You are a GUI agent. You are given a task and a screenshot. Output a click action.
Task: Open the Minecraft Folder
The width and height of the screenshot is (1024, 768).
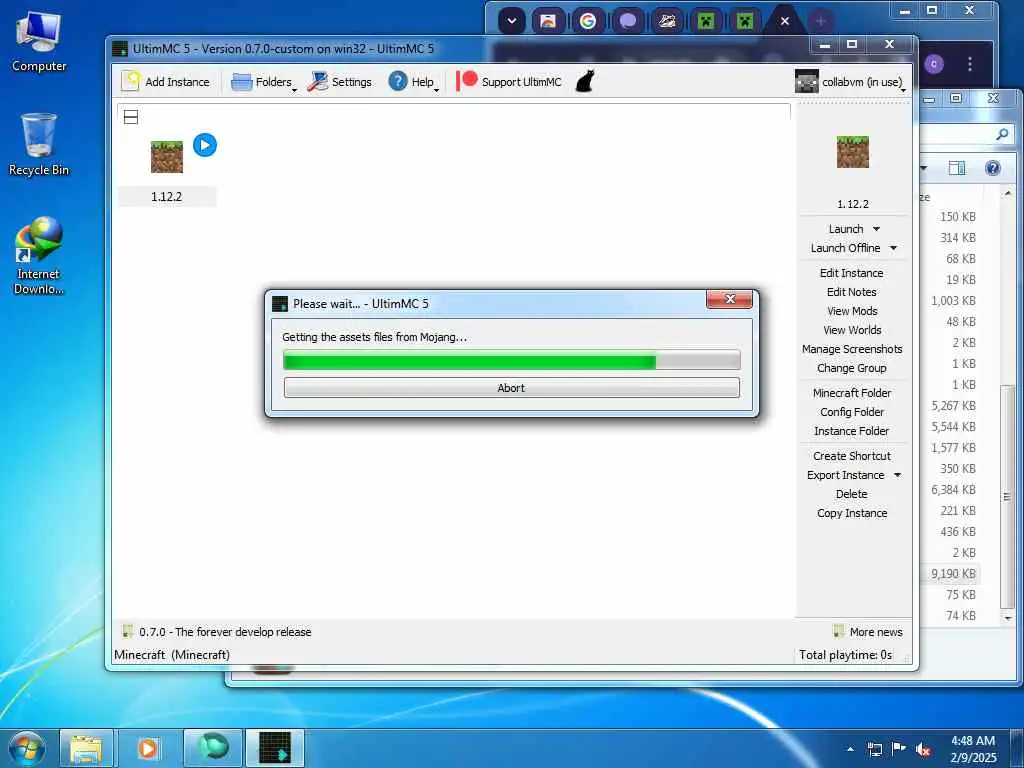click(852, 392)
